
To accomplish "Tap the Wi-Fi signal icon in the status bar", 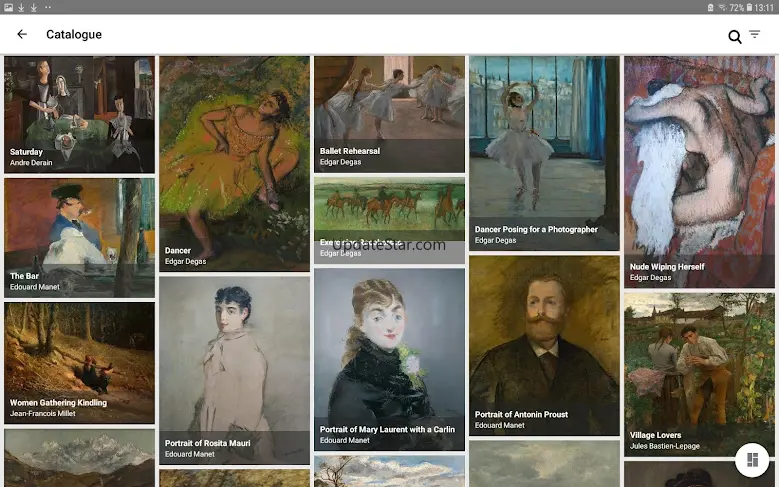I will tap(723, 7).
